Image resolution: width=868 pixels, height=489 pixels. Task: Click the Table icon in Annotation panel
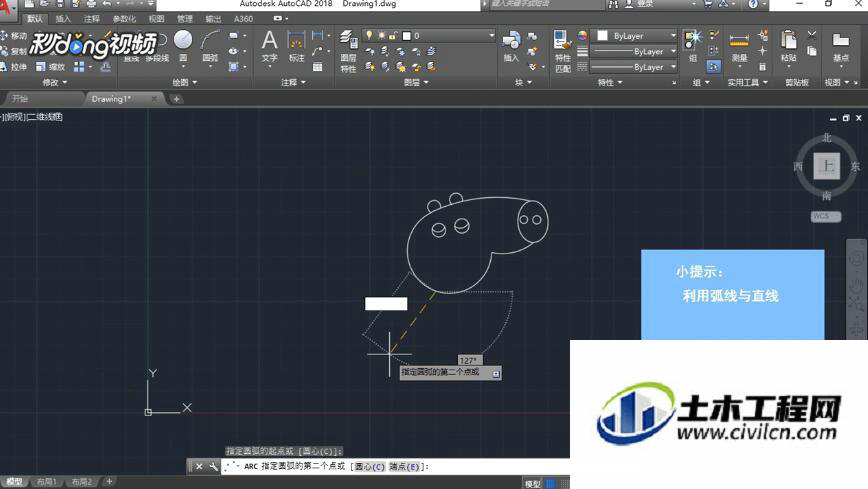[x=317, y=67]
